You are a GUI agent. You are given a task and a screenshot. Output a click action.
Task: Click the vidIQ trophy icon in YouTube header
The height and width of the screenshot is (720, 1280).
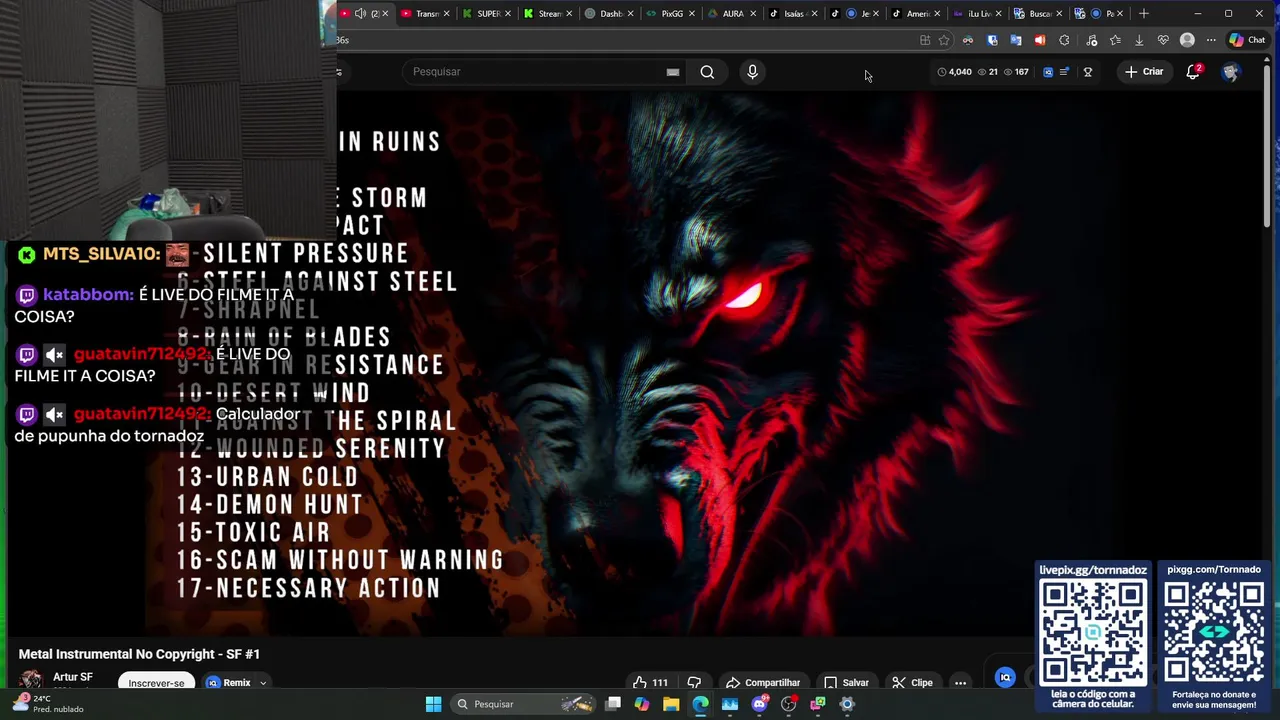coord(1088,72)
